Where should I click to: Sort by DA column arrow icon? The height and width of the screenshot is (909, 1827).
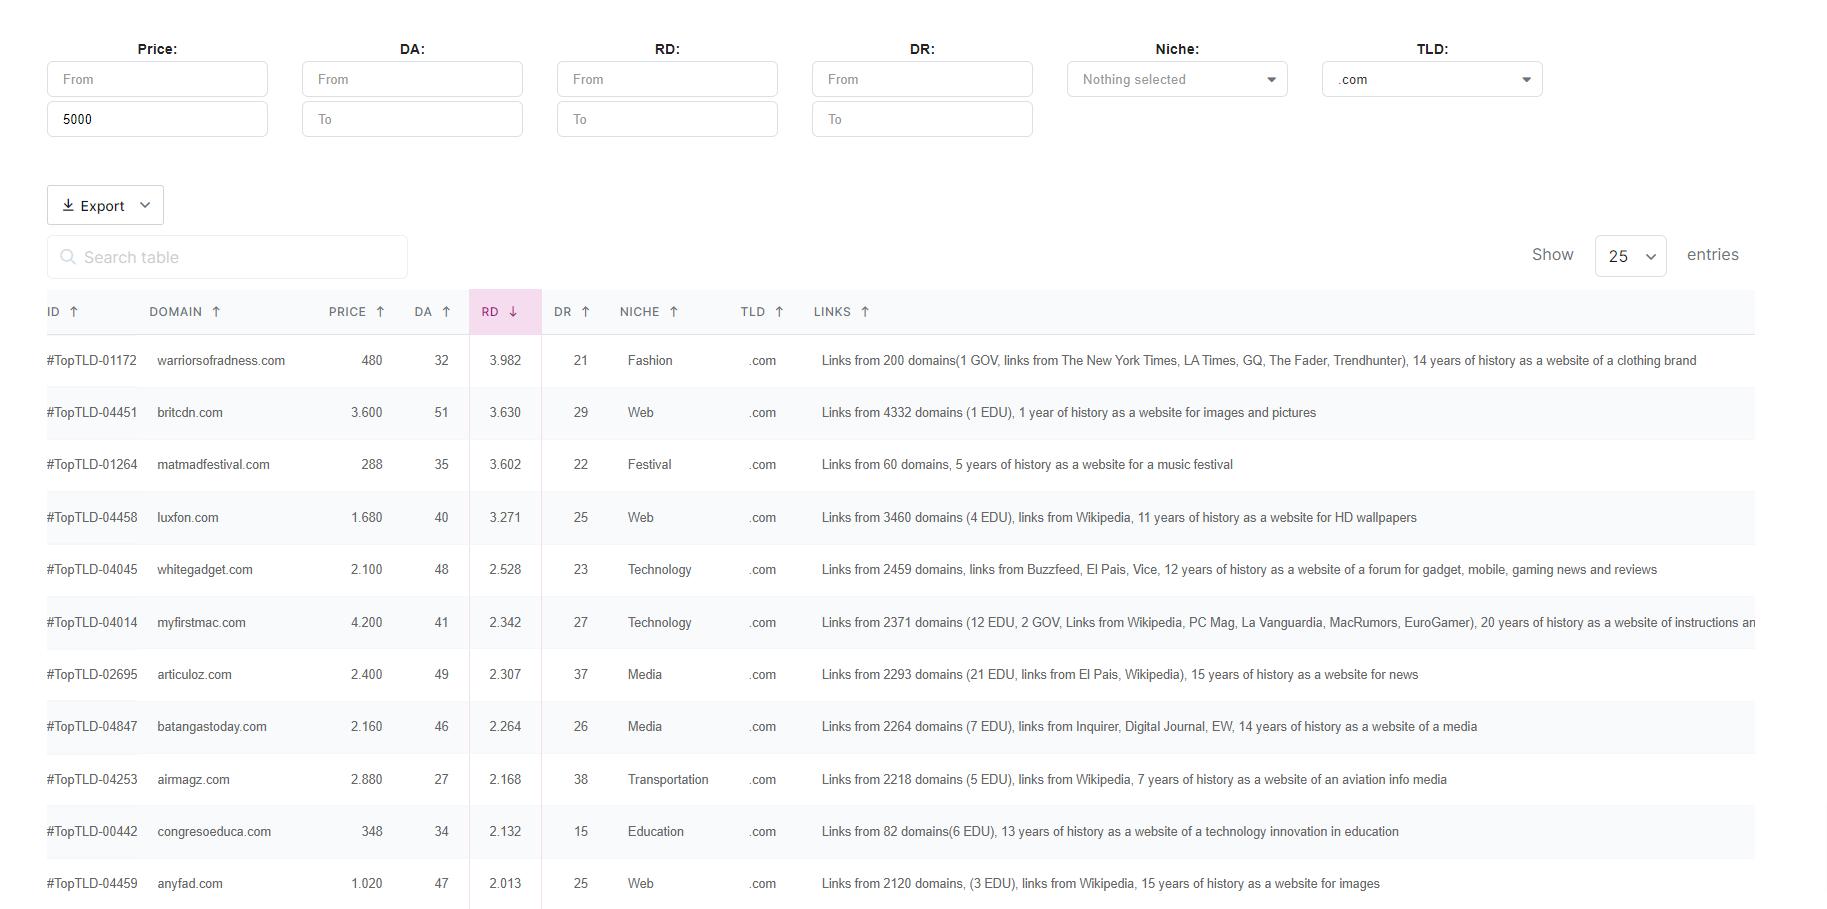click(446, 312)
